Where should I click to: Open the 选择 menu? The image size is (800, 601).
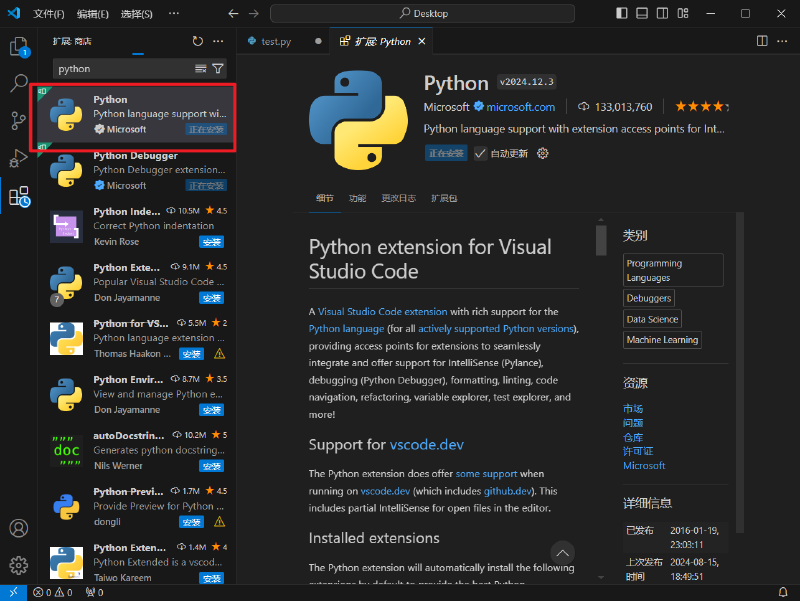(136, 14)
